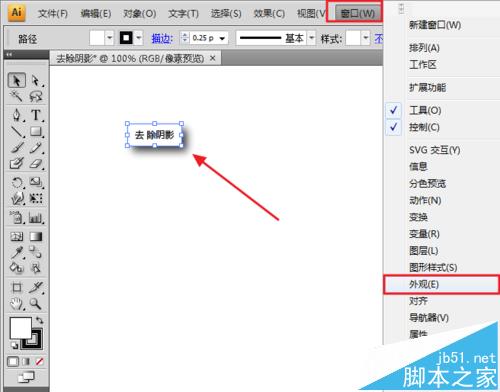Open the brush definition 基本 dropdown
Image resolution: width=500 pixels, height=392 pixels.
pyautogui.click(x=311, y=38)
